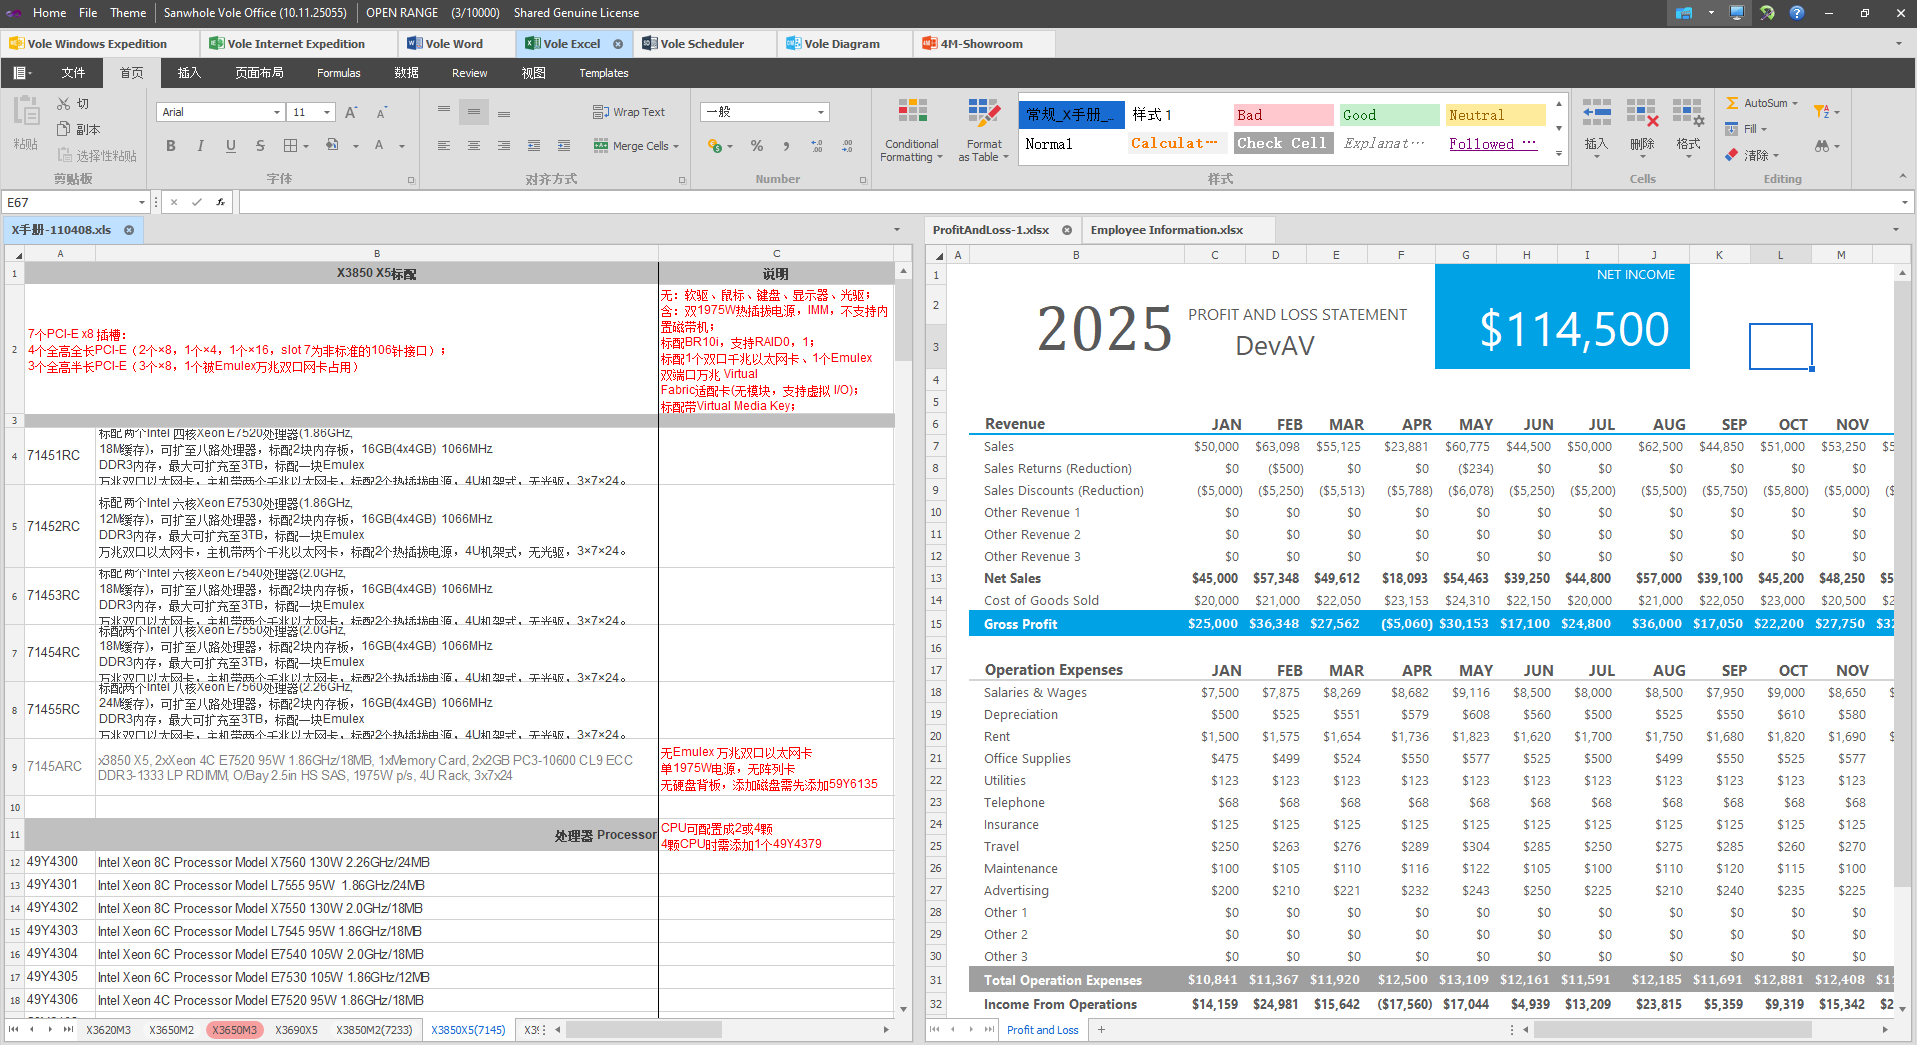Toggle bold formatting in ribbon
Screen dimensions: 1917x1045
(171, 146)
